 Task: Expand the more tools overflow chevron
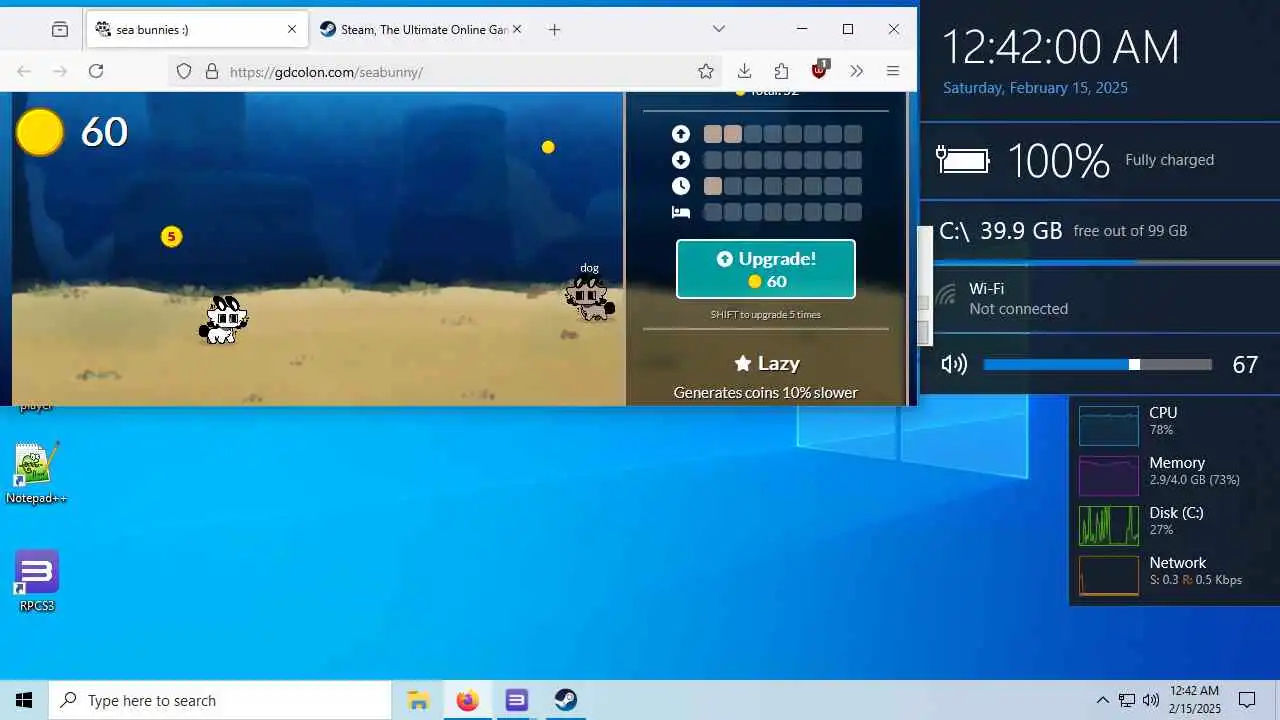[x=856, y=71]
